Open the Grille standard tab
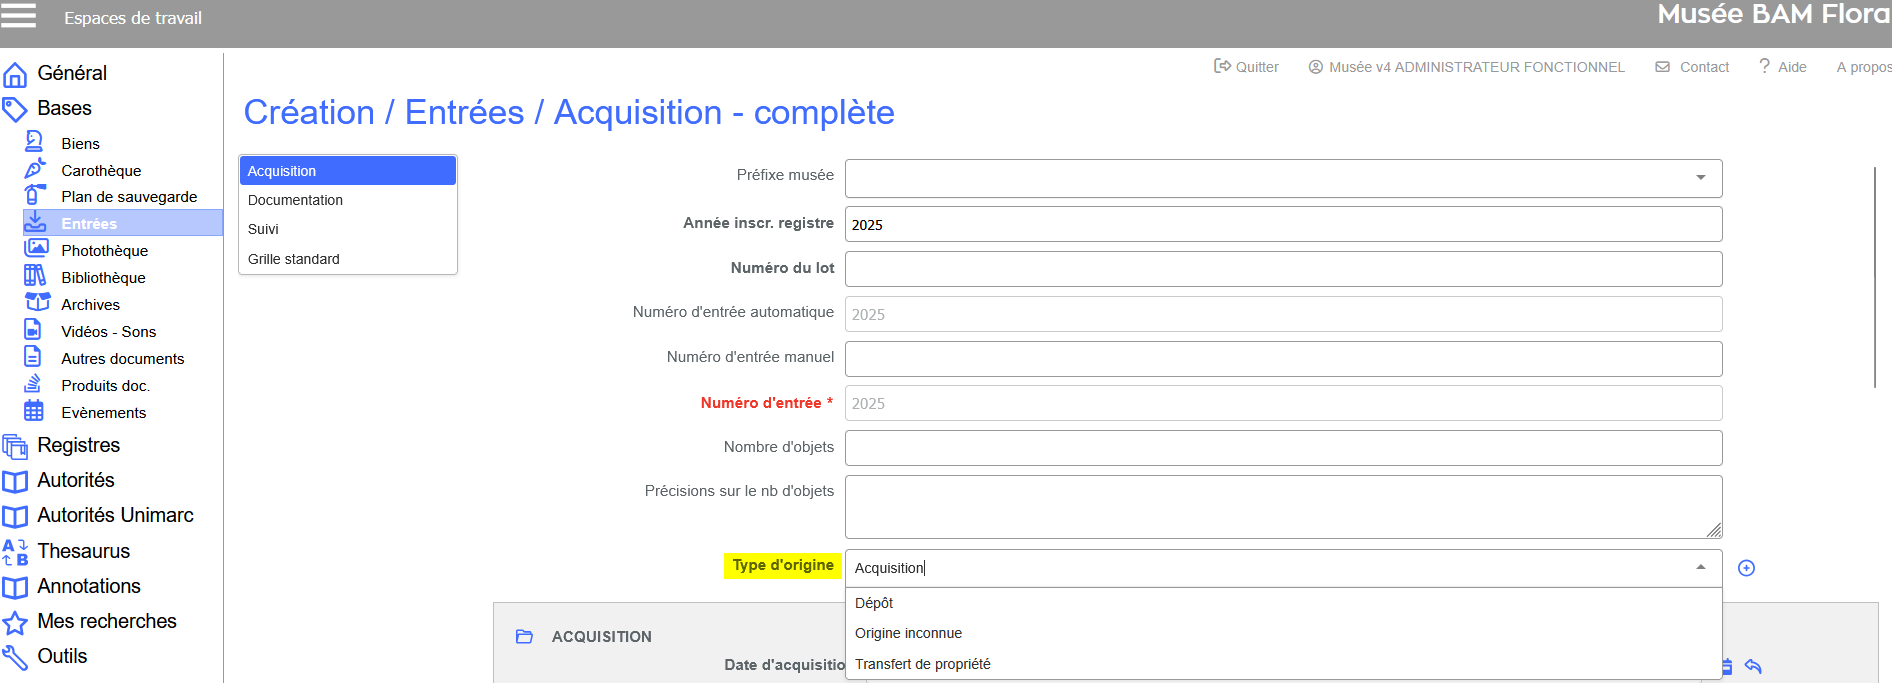 294,259
